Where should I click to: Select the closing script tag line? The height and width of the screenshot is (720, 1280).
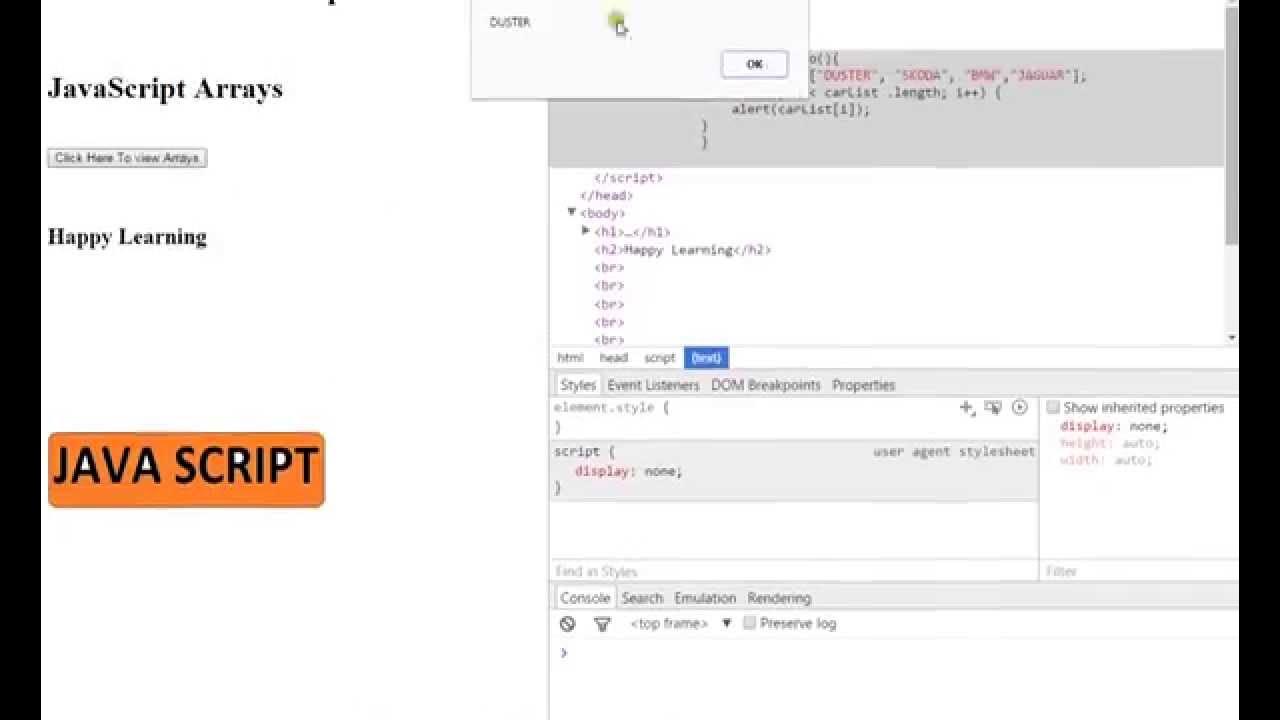click(x=628, y=177)
